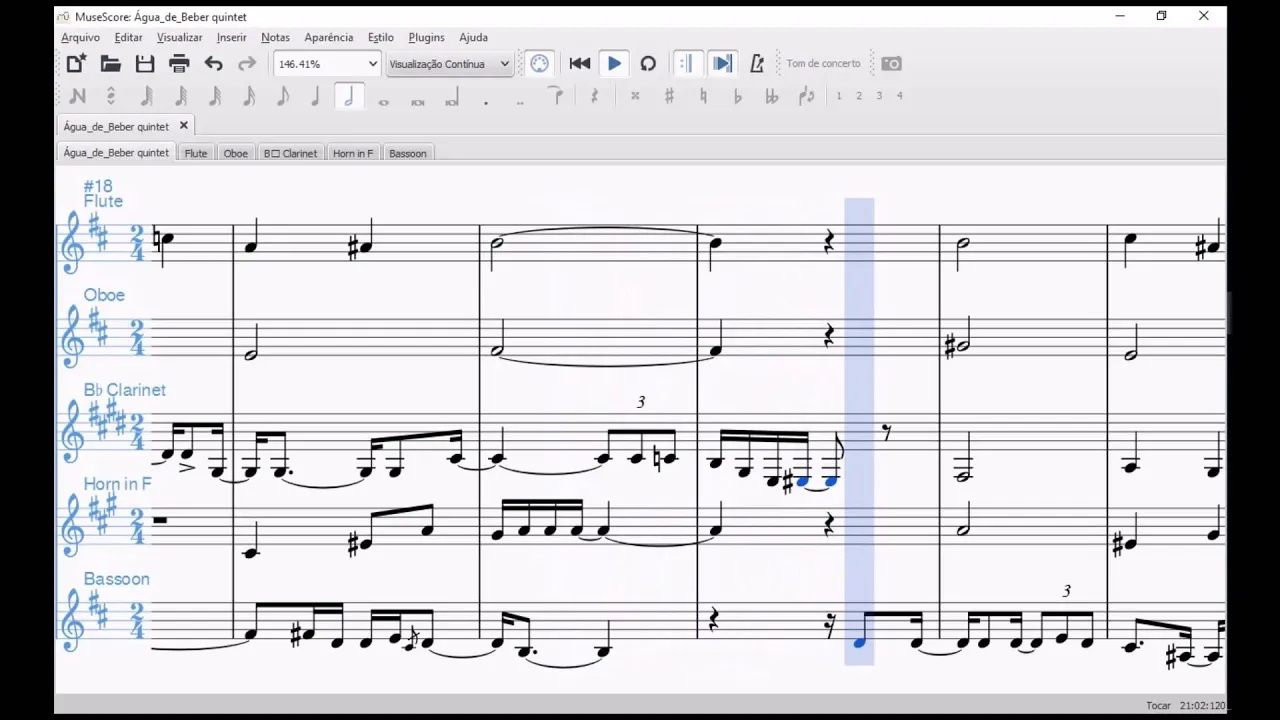Select voice 2
This screenshot has height=720, width=1280.
pos(859,96)
